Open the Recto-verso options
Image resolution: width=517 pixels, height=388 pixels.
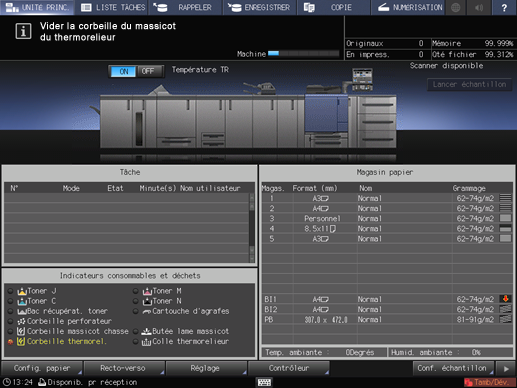click(x=123, y=368)
